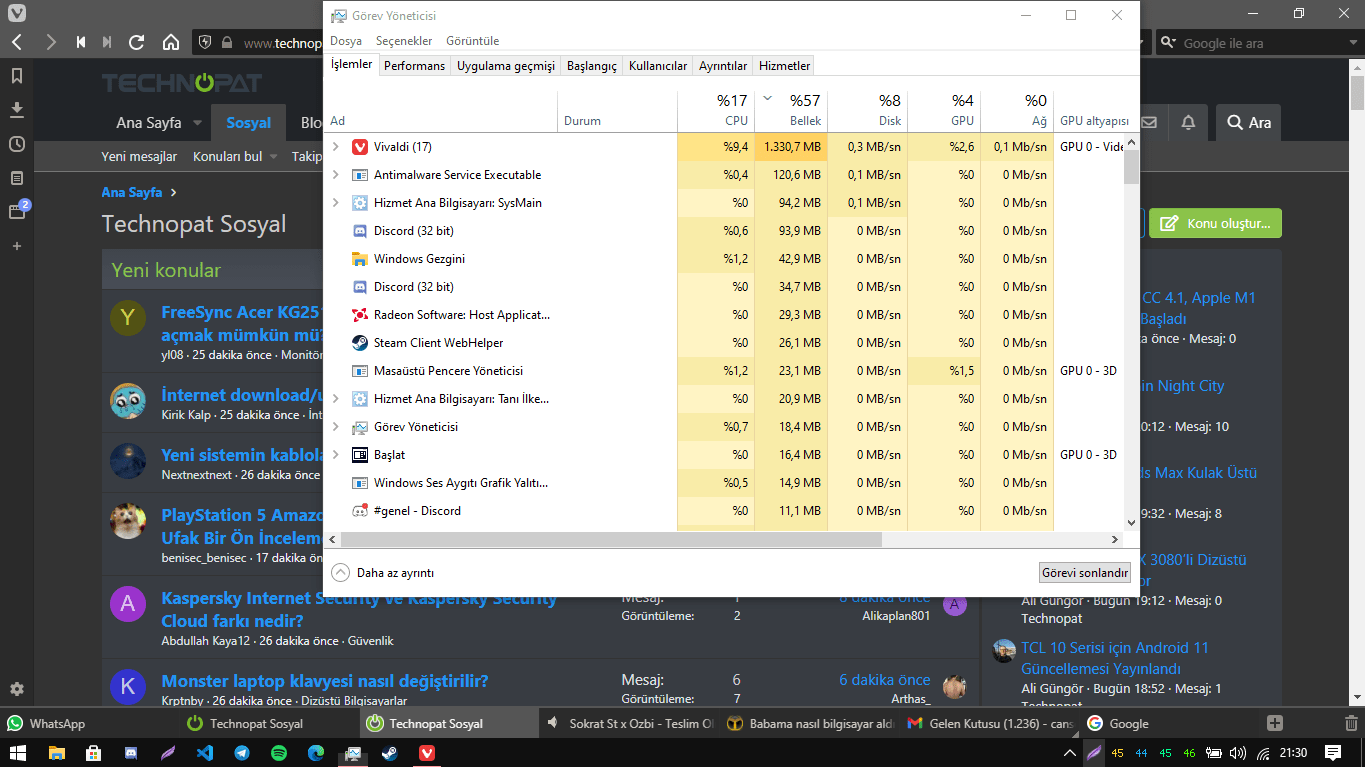Open the Vivaldi downloads panel
This screenshot has width=1365, height=767.
tap(17, 109)
